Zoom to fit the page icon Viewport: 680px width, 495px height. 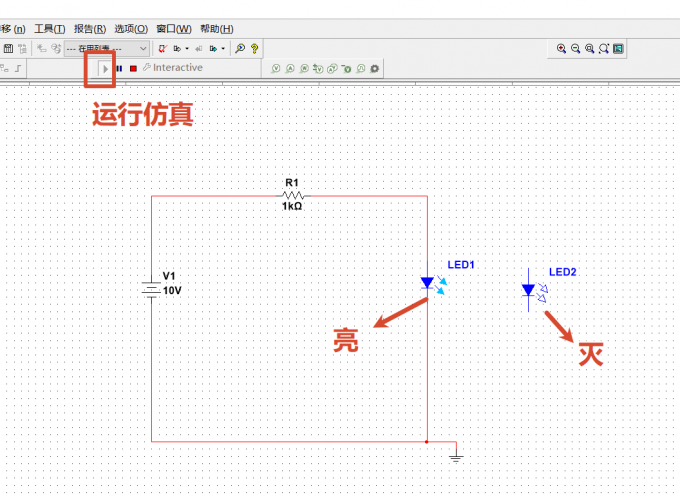pyautogui.click(x=604, y=49)
